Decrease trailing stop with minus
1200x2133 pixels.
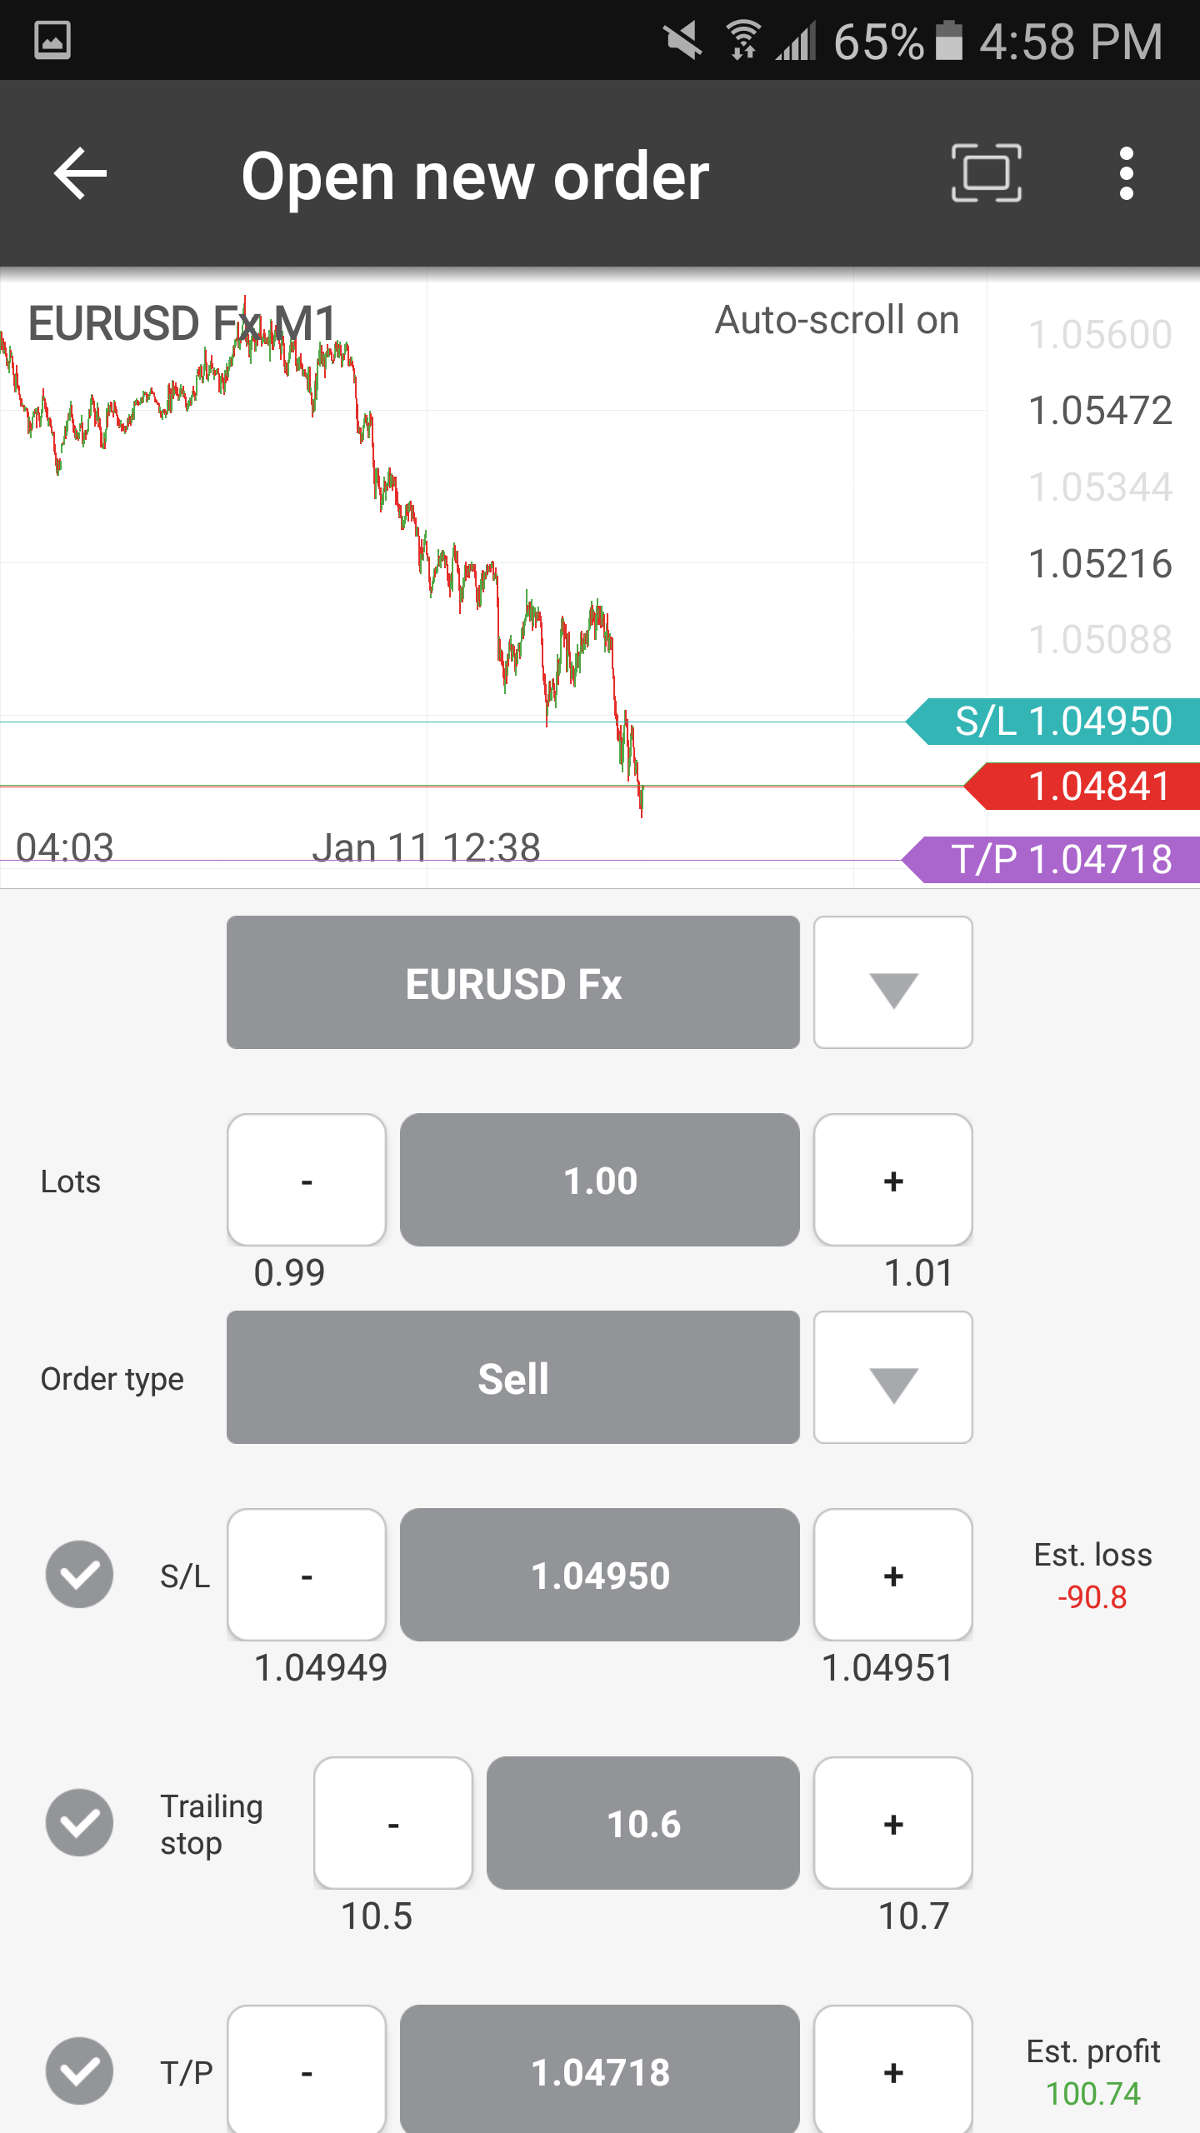pos(393,1823)
